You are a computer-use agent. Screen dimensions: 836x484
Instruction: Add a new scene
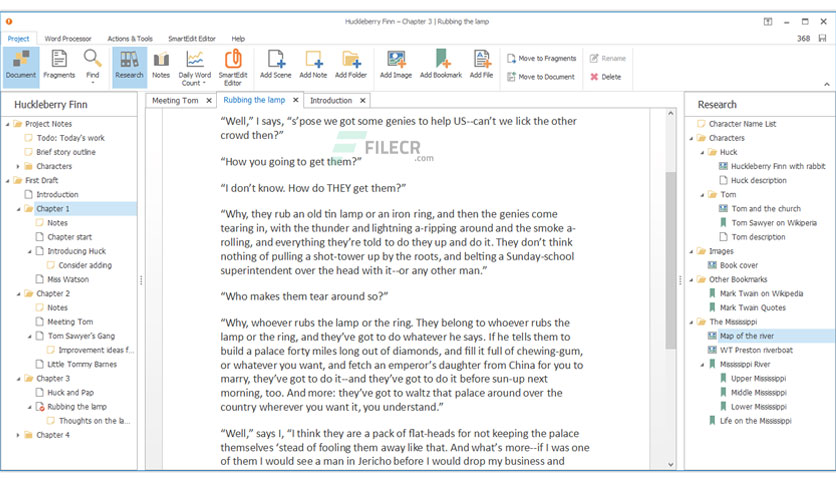[x=276, y=66]
